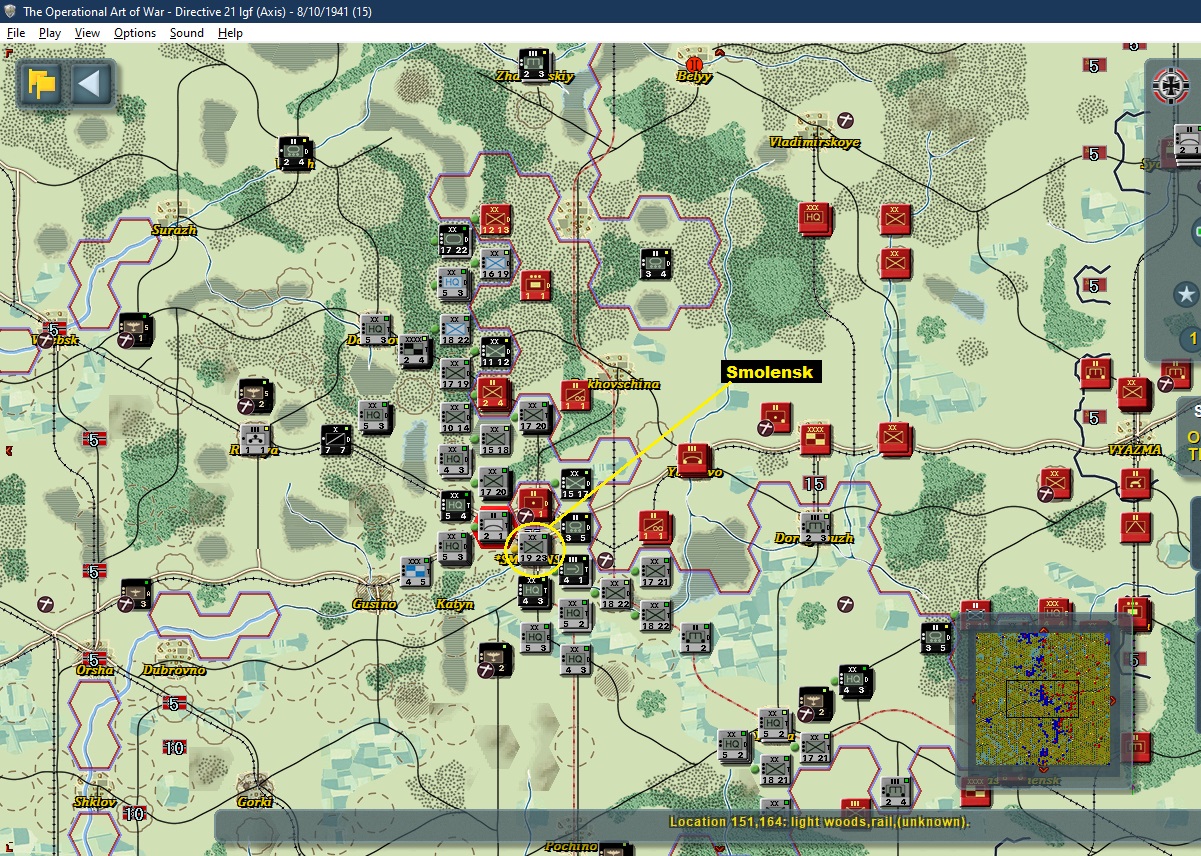Open the File menu

[16, 33]
